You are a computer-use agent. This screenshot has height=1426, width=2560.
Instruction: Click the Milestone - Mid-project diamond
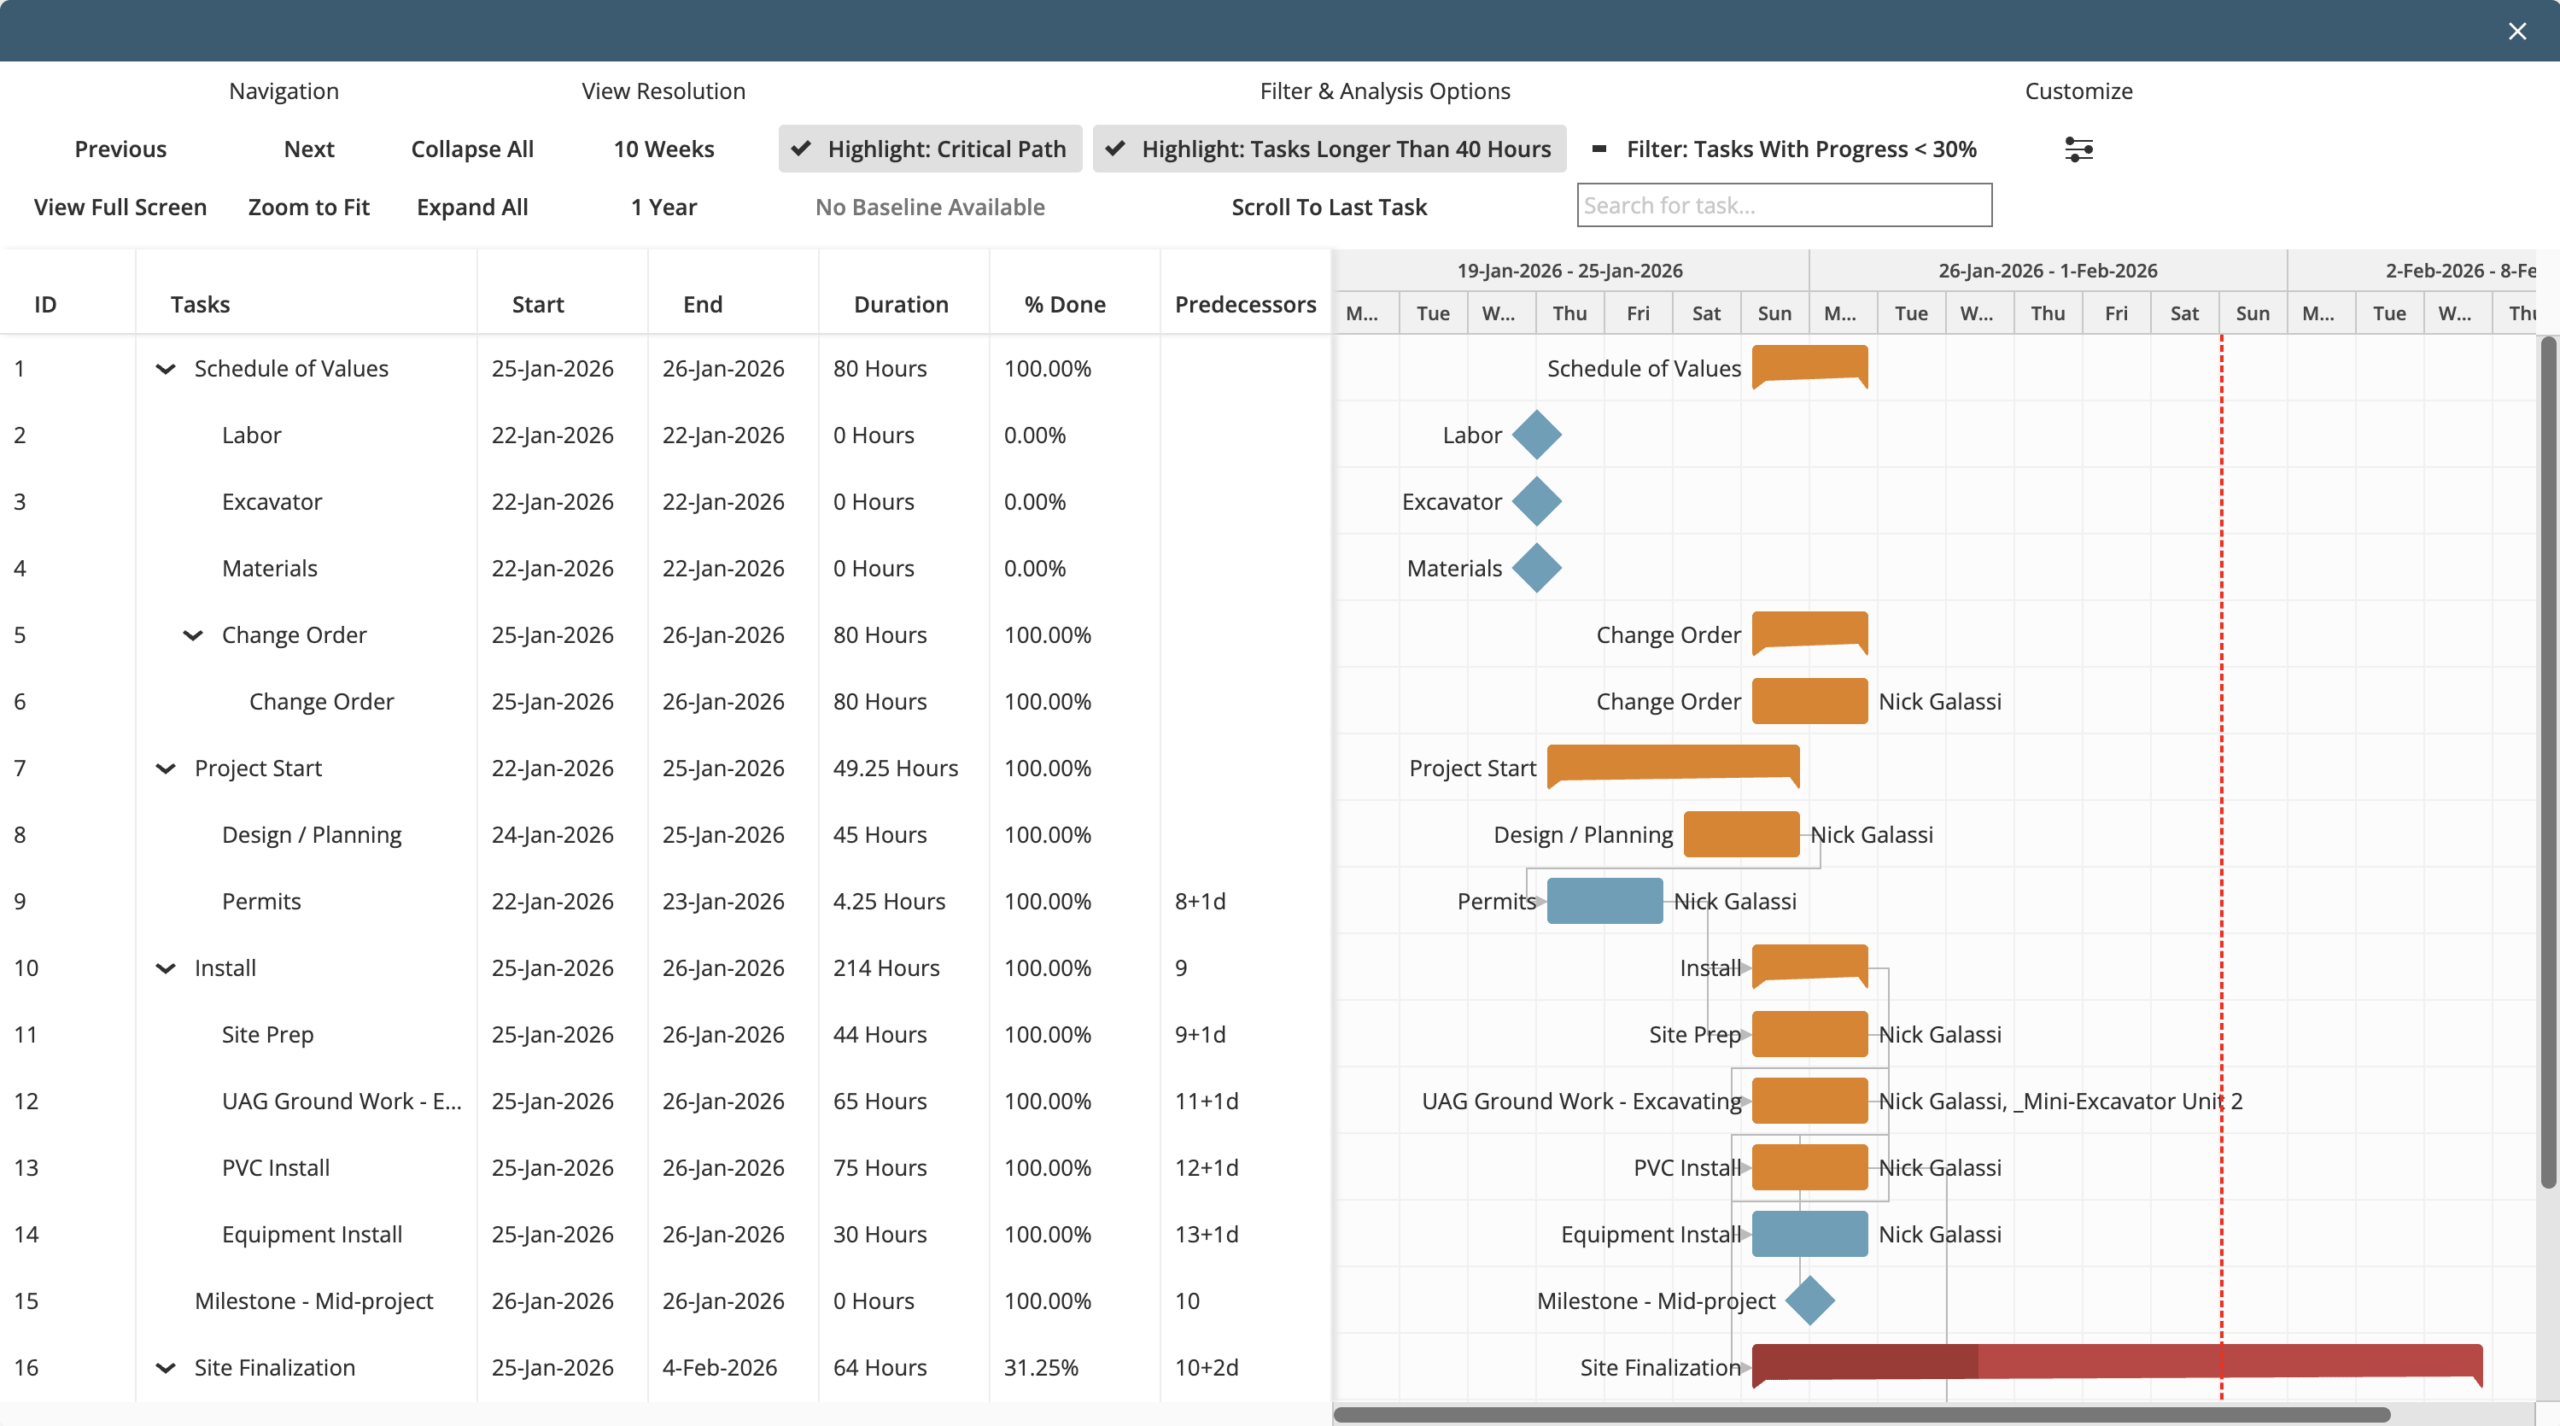coord(1809,1300)
